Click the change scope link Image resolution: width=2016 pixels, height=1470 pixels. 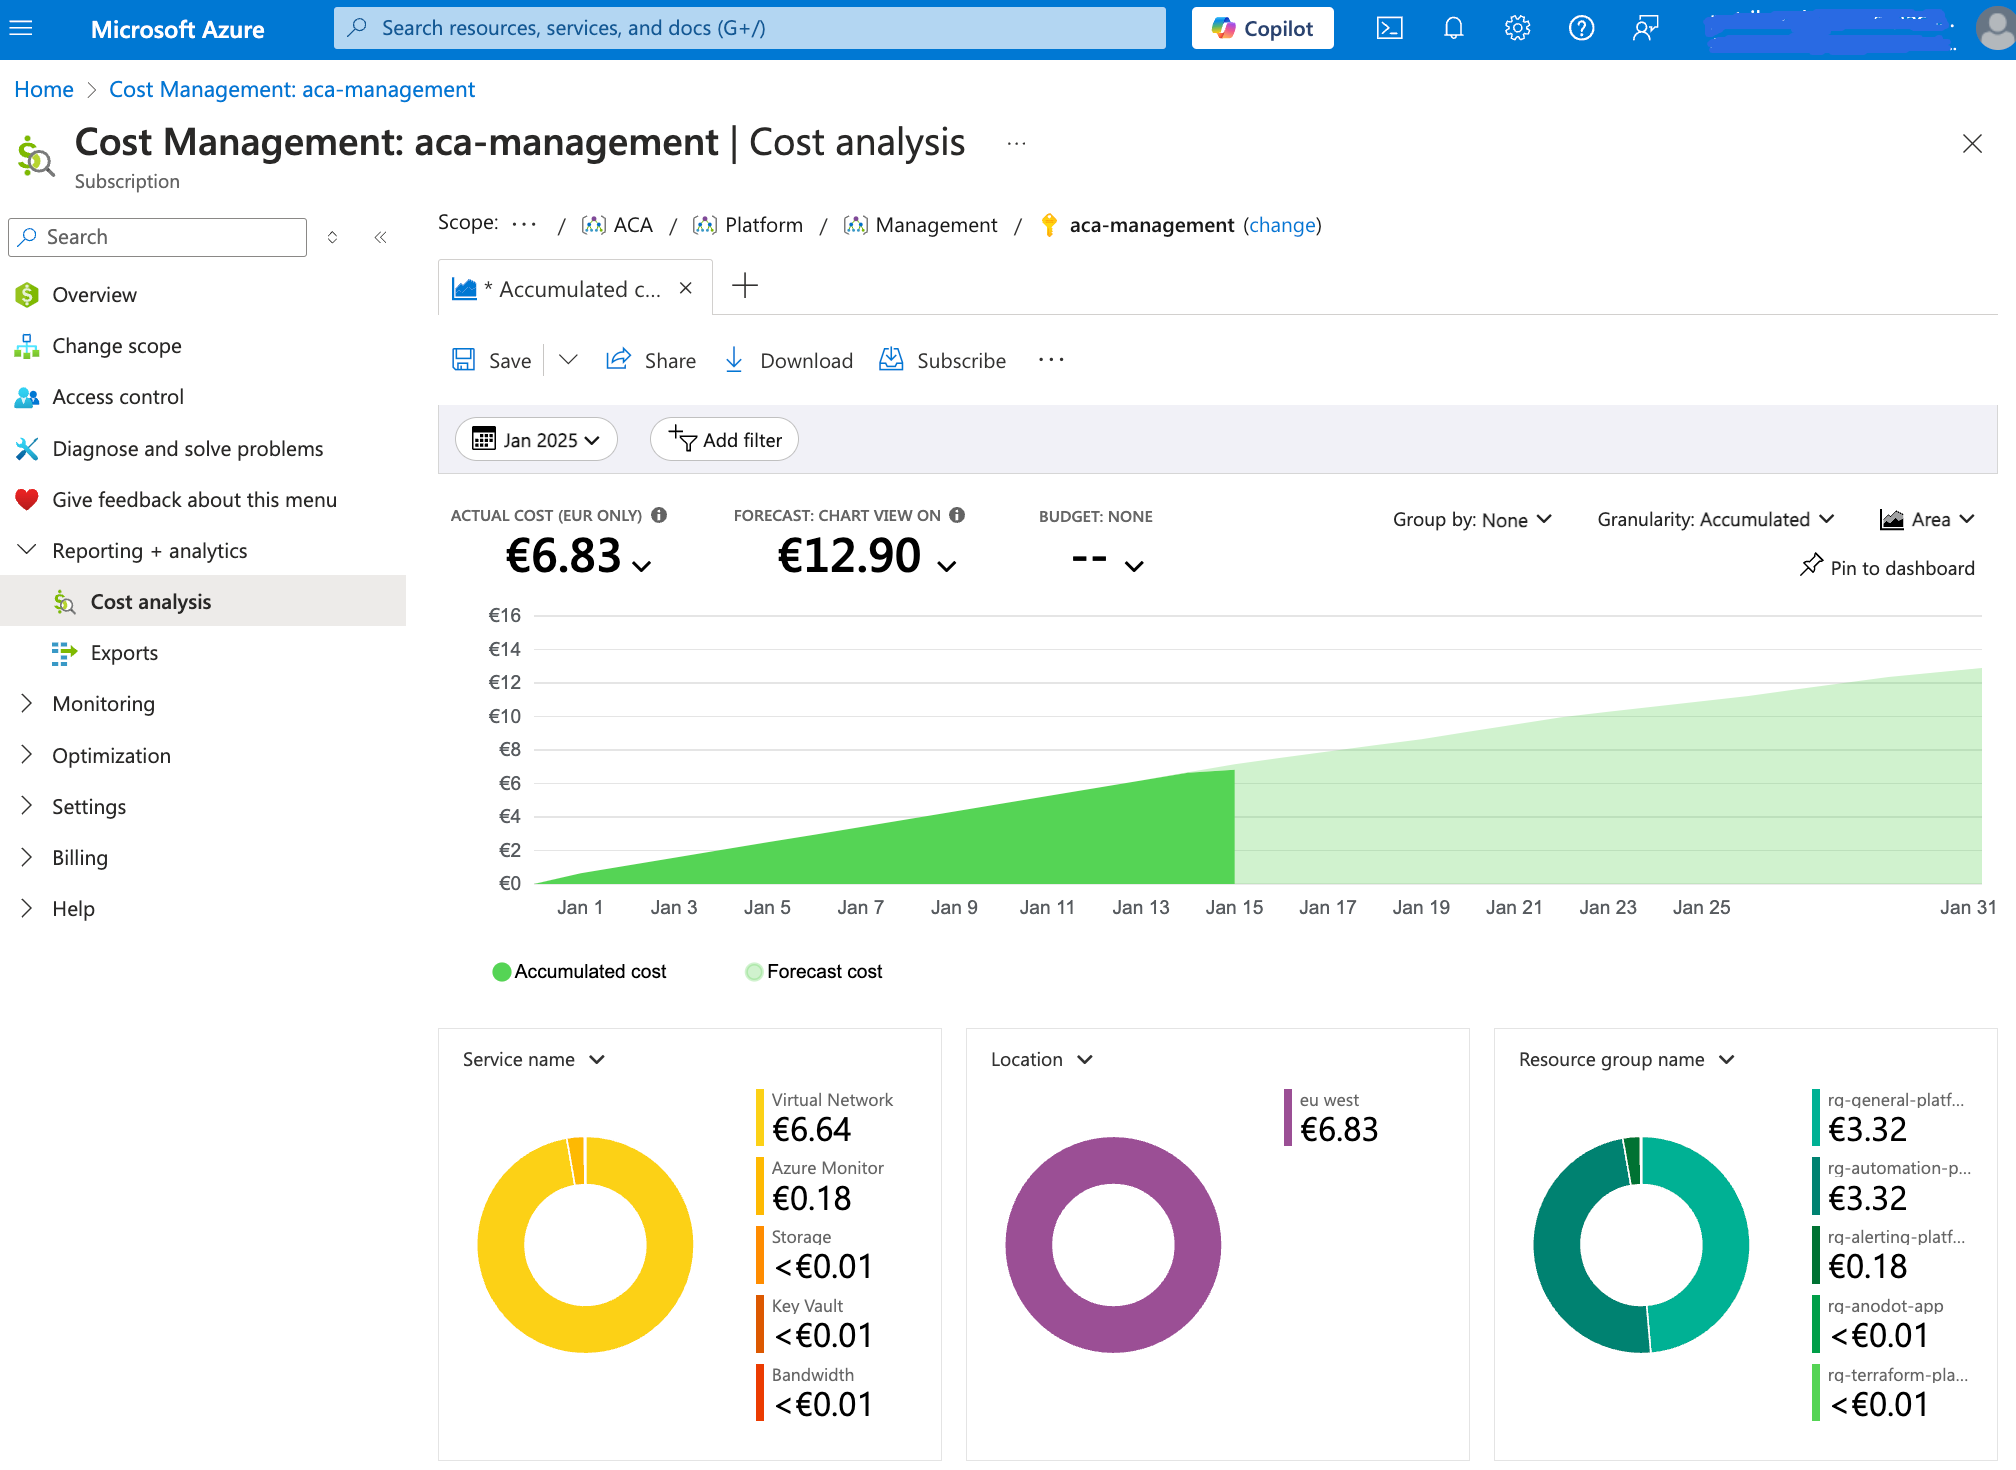click(1282, 225)
